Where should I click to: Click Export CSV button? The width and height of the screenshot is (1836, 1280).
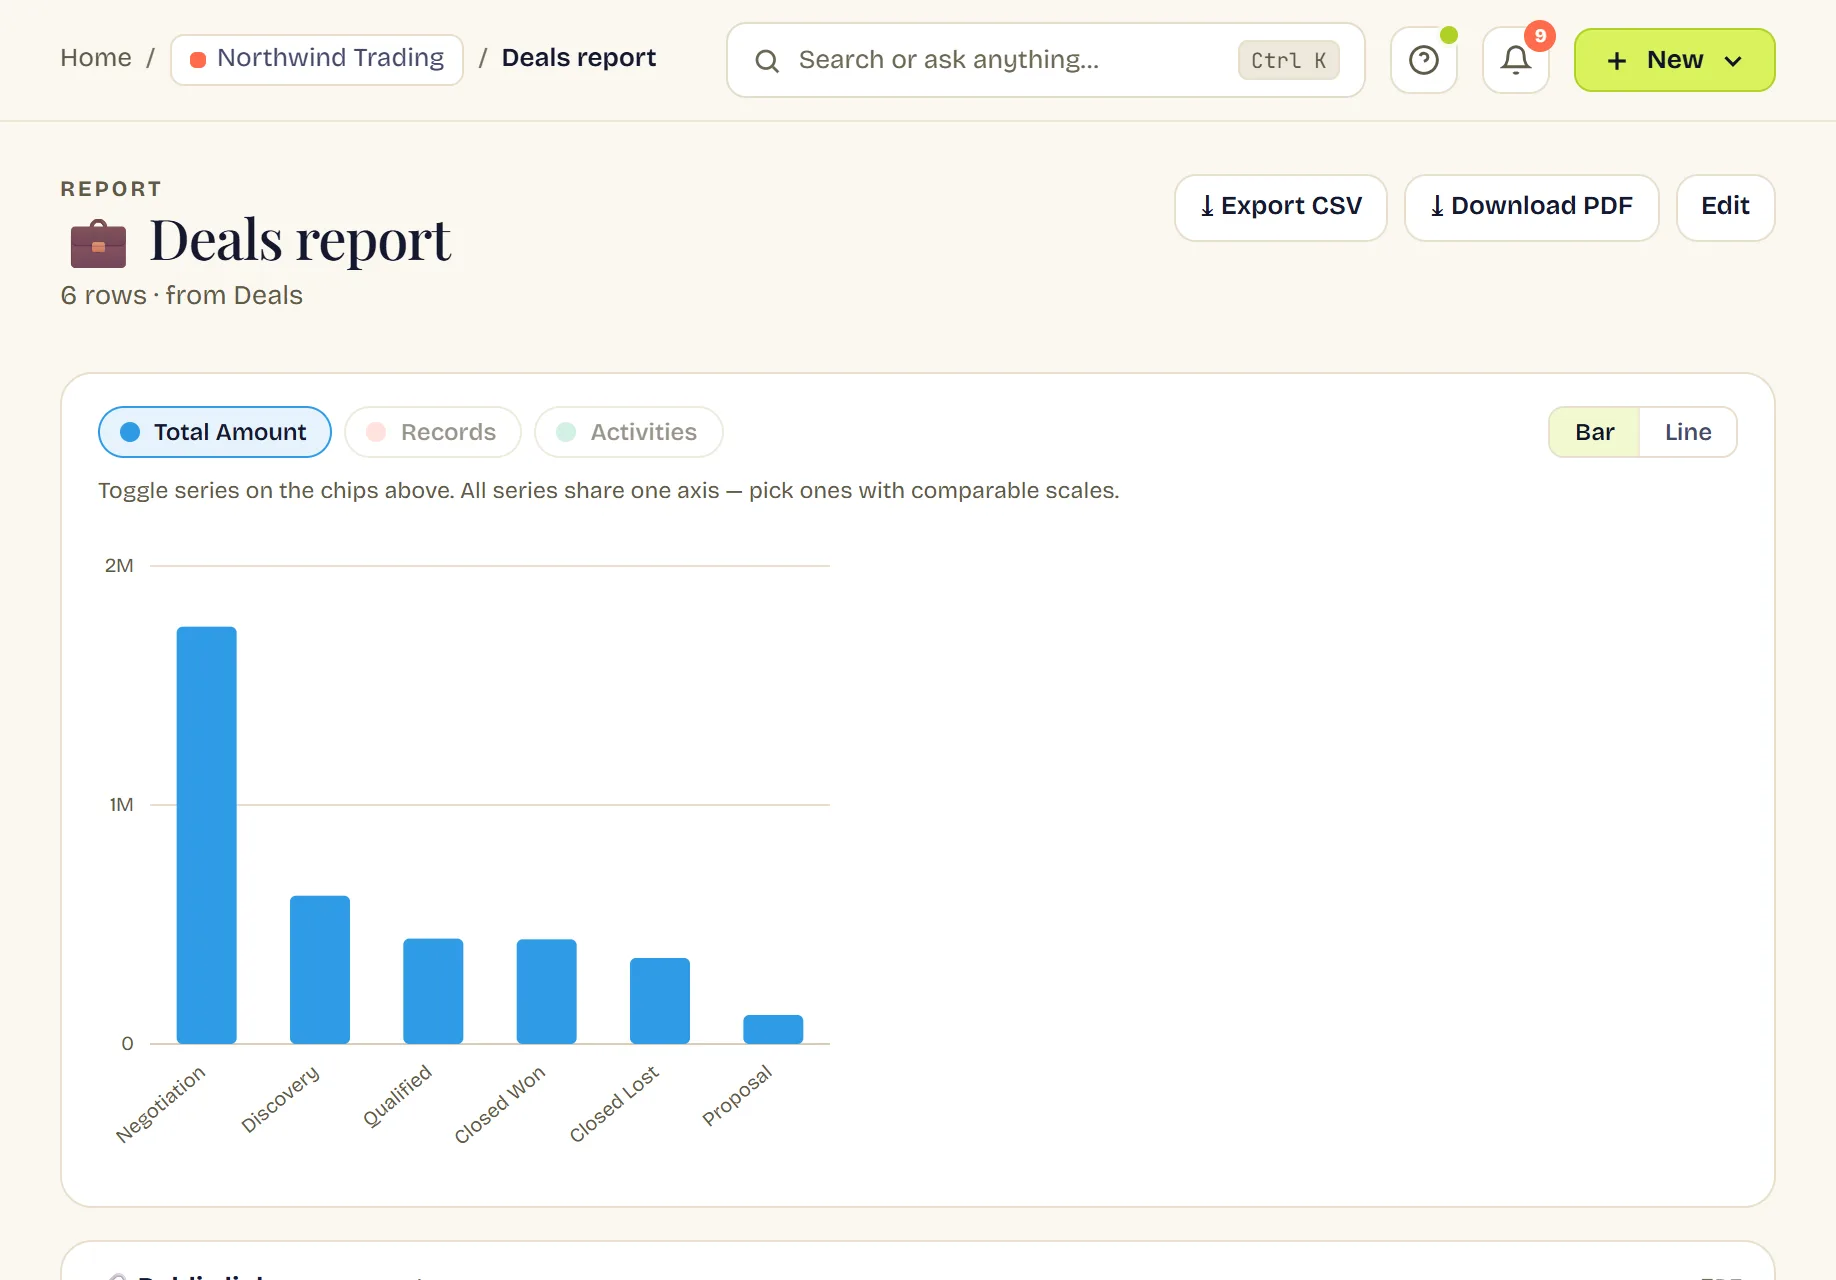tap(1280, 207)
